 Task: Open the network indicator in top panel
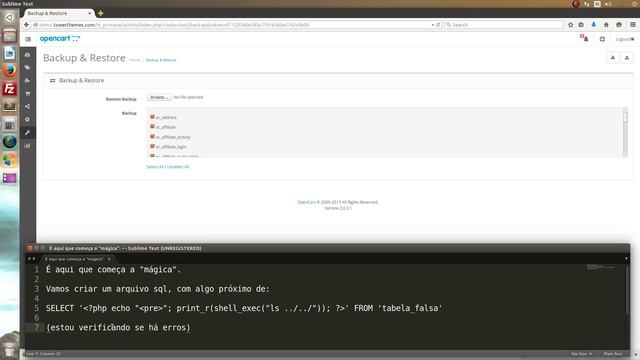pos(587,4)
